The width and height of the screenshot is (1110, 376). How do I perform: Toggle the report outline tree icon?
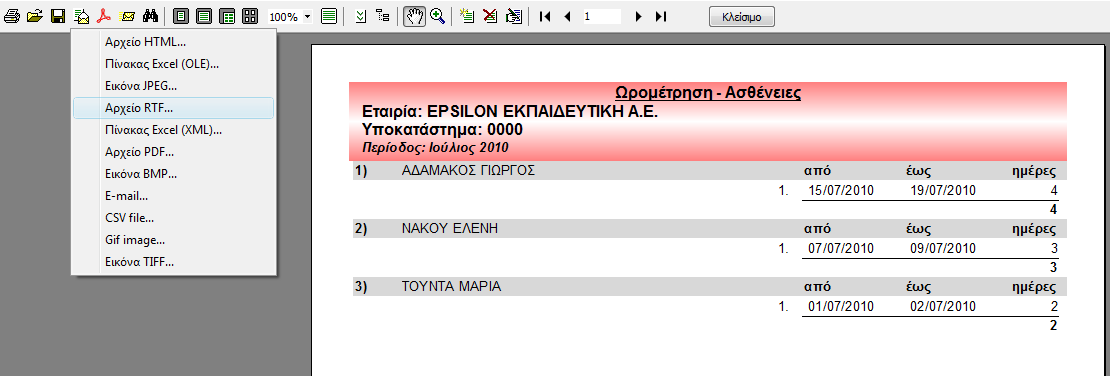383,16
